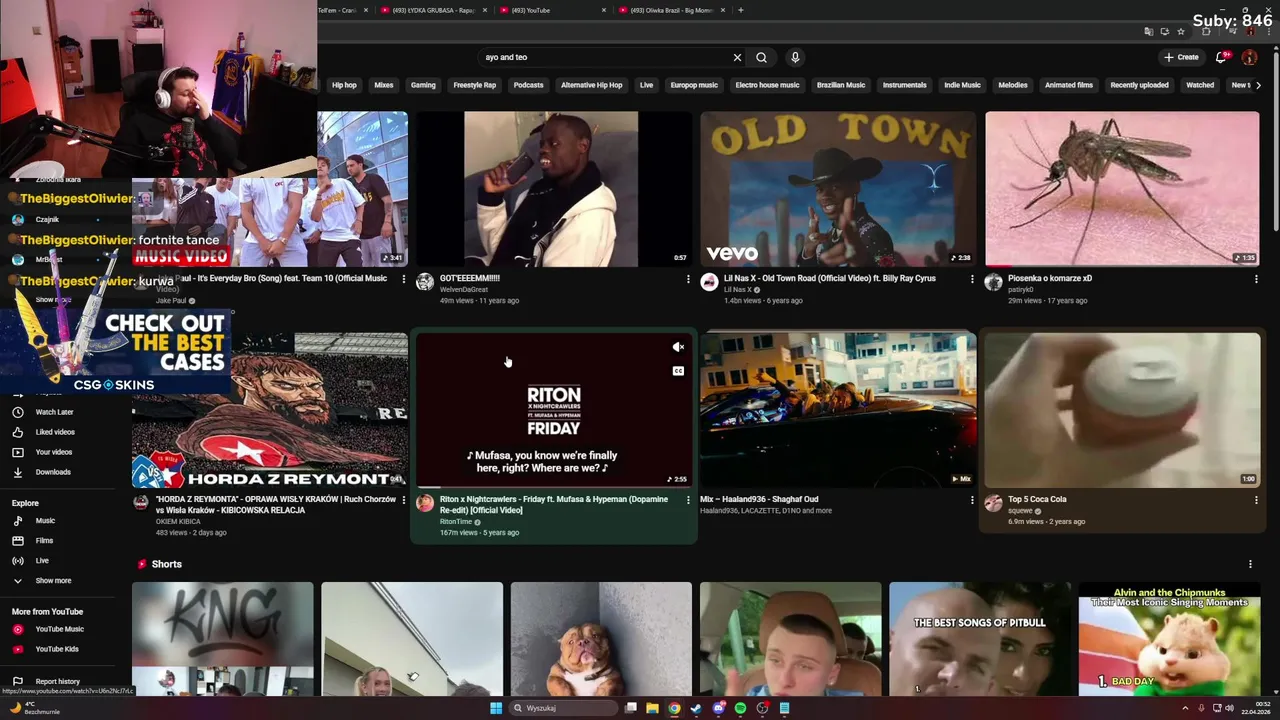The width and height of the screenshot is (1280, 720).
Task: Open the account avatar menu
Action: coord(1249,57)
